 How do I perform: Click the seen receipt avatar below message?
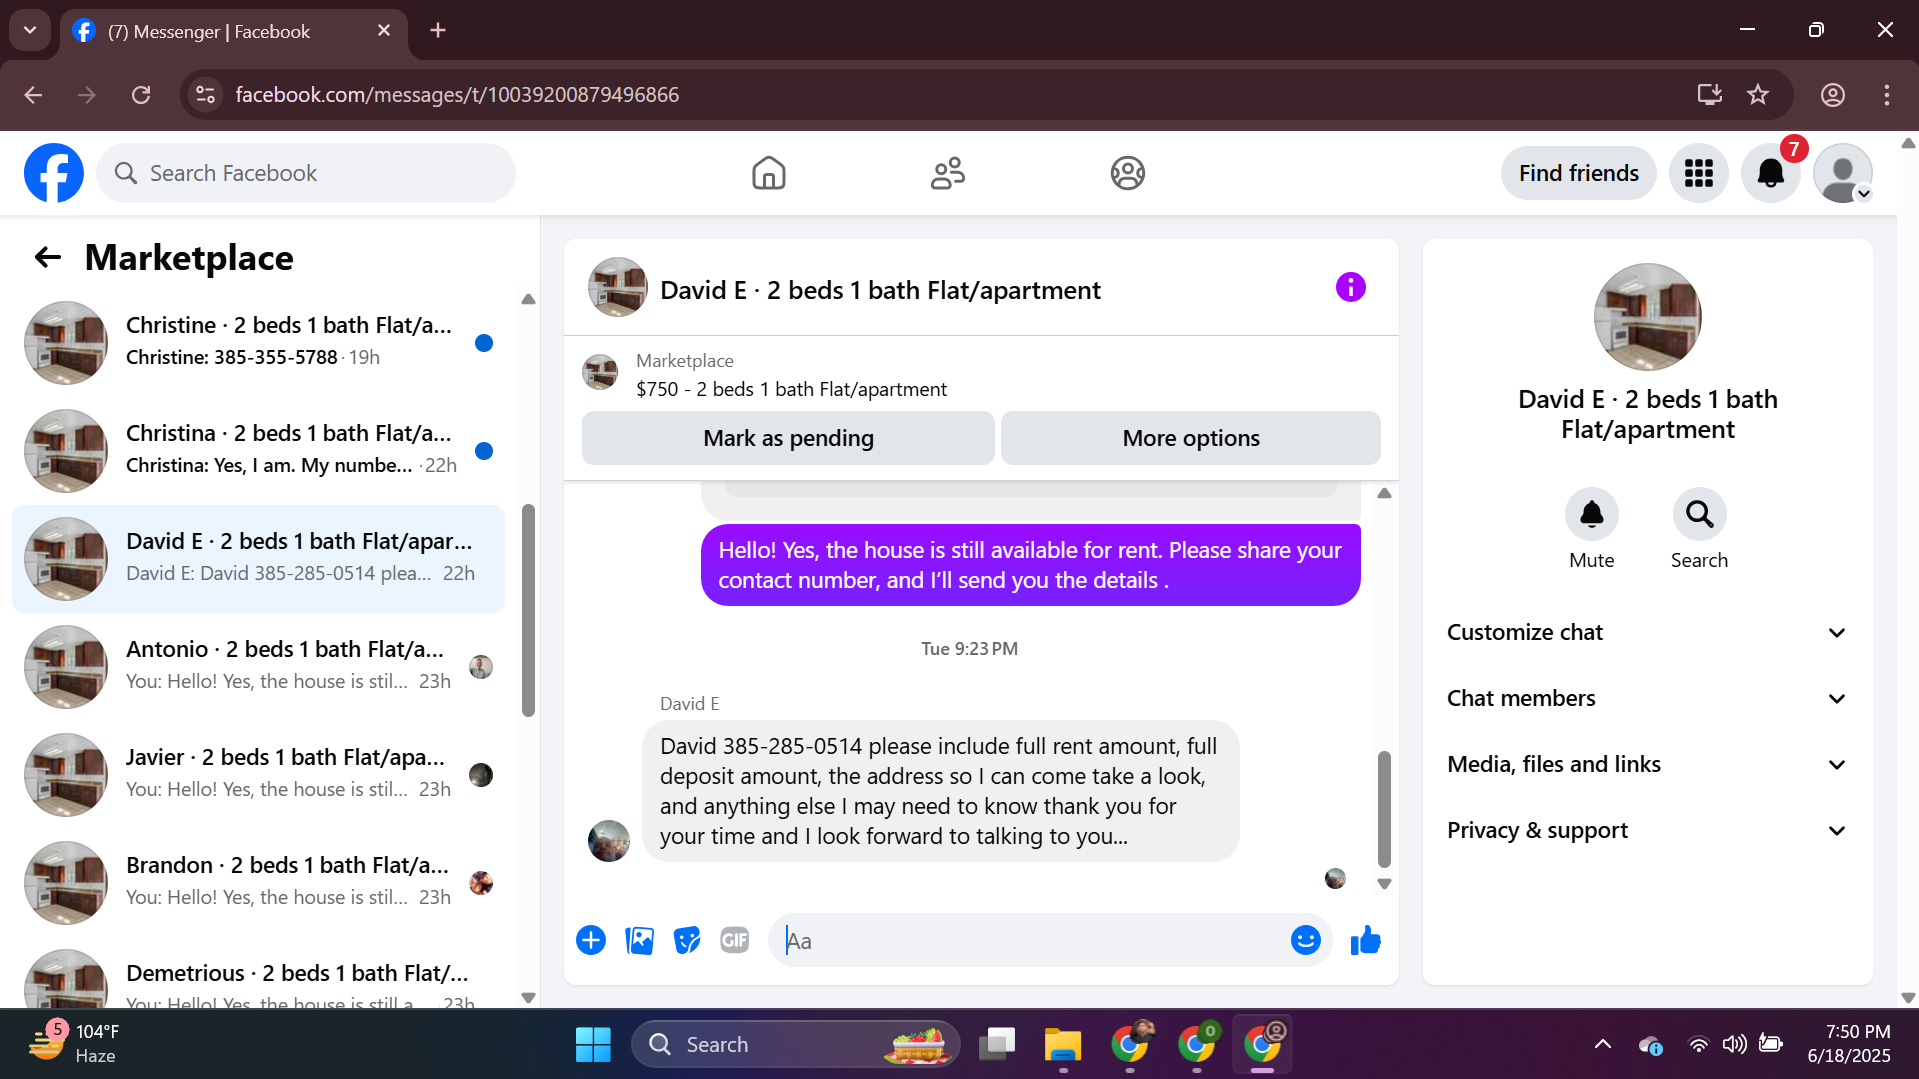pos(1335,878)
